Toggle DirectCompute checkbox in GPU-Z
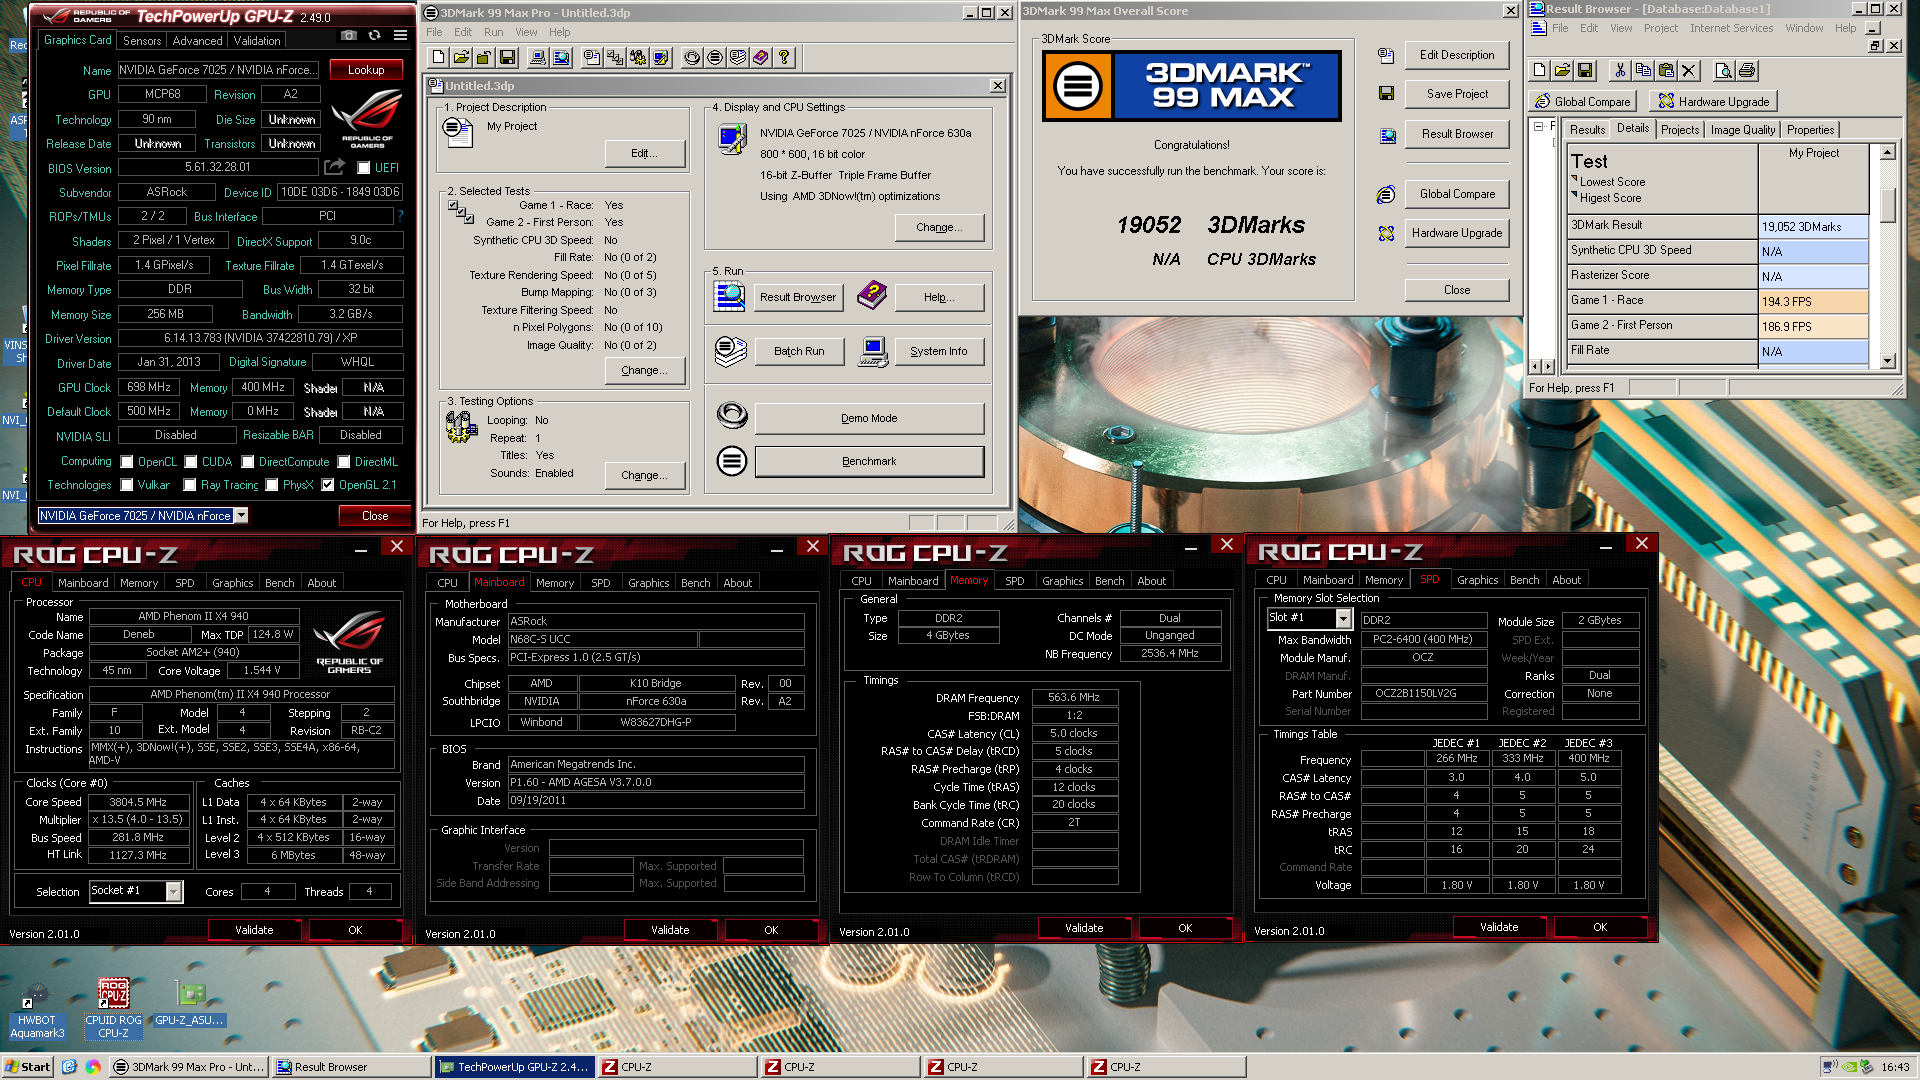This screenshot has height=1080, width=1920. [247, 462]
